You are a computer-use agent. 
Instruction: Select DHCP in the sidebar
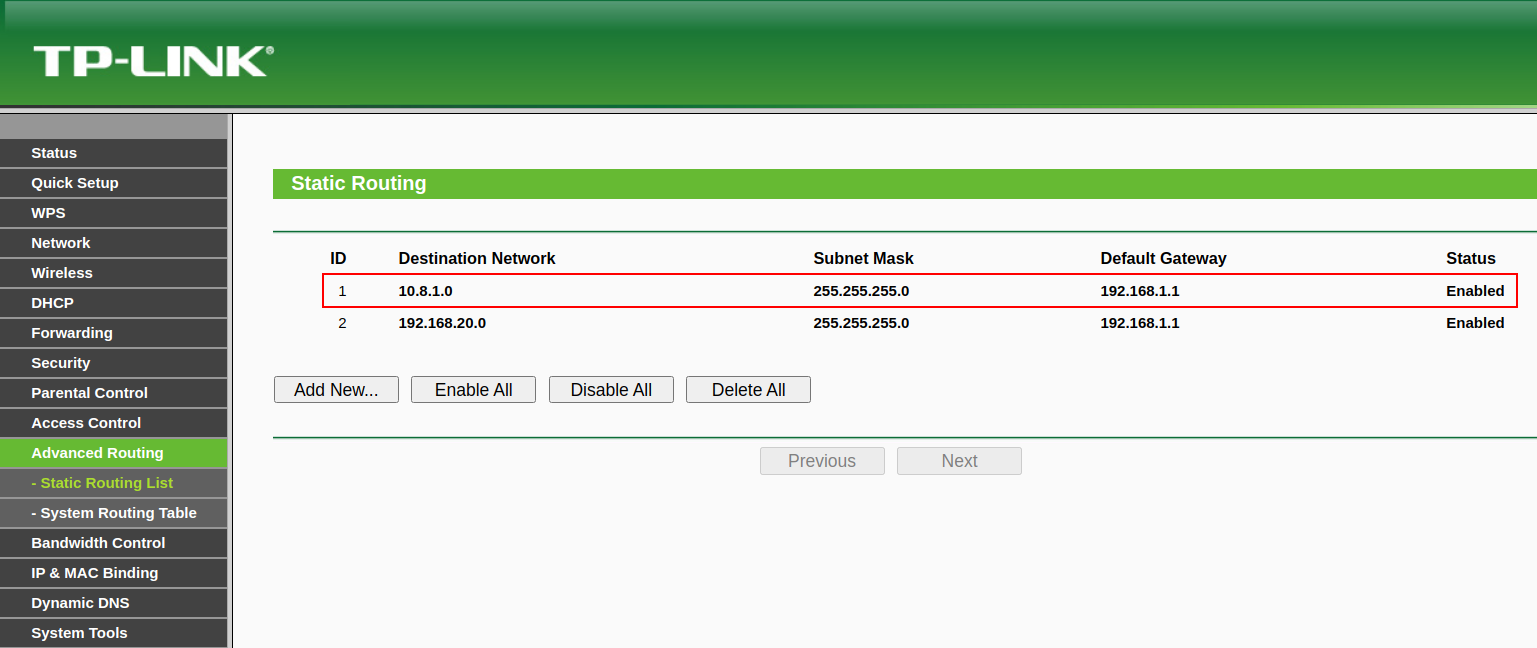114,303
